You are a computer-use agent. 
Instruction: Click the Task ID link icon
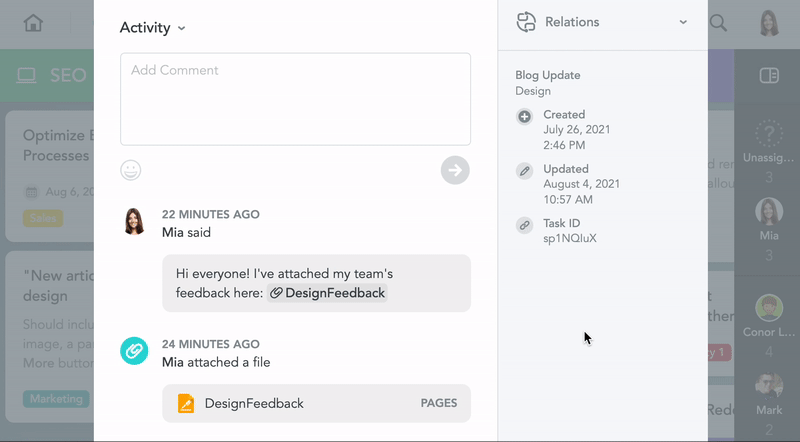[524, 225]
